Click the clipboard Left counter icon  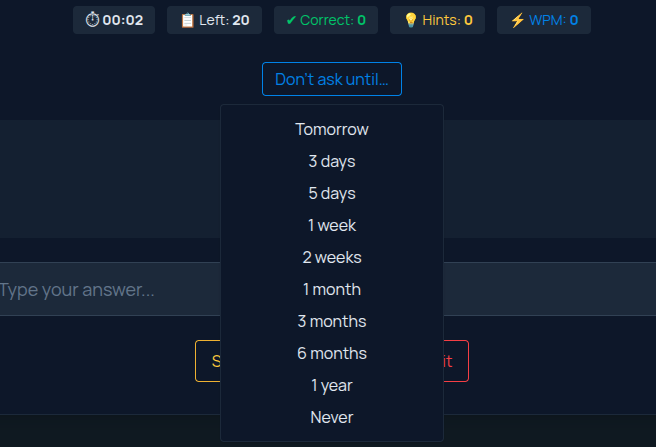pos(187,20)
